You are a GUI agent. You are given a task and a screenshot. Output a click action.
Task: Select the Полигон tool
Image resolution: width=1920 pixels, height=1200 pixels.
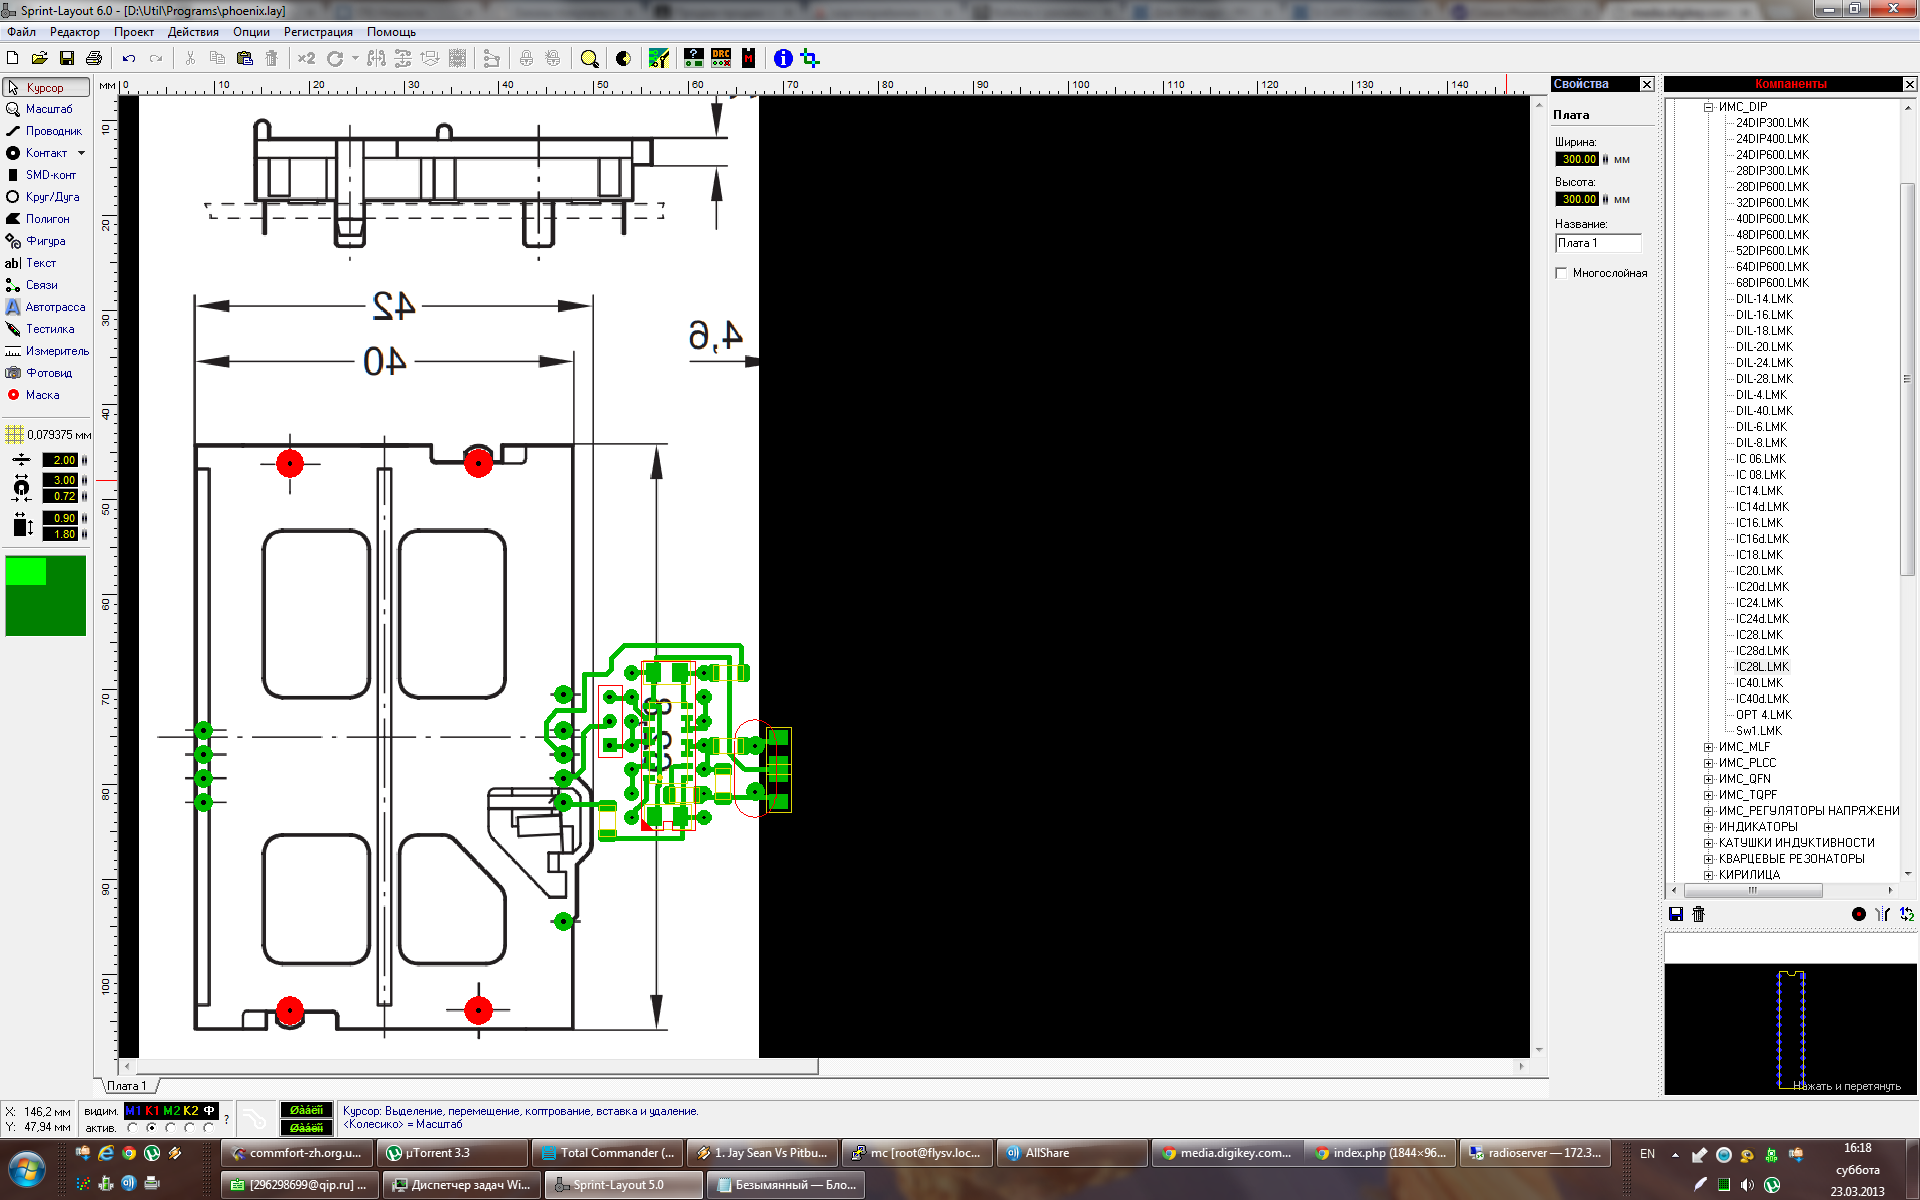coord(47,219)
